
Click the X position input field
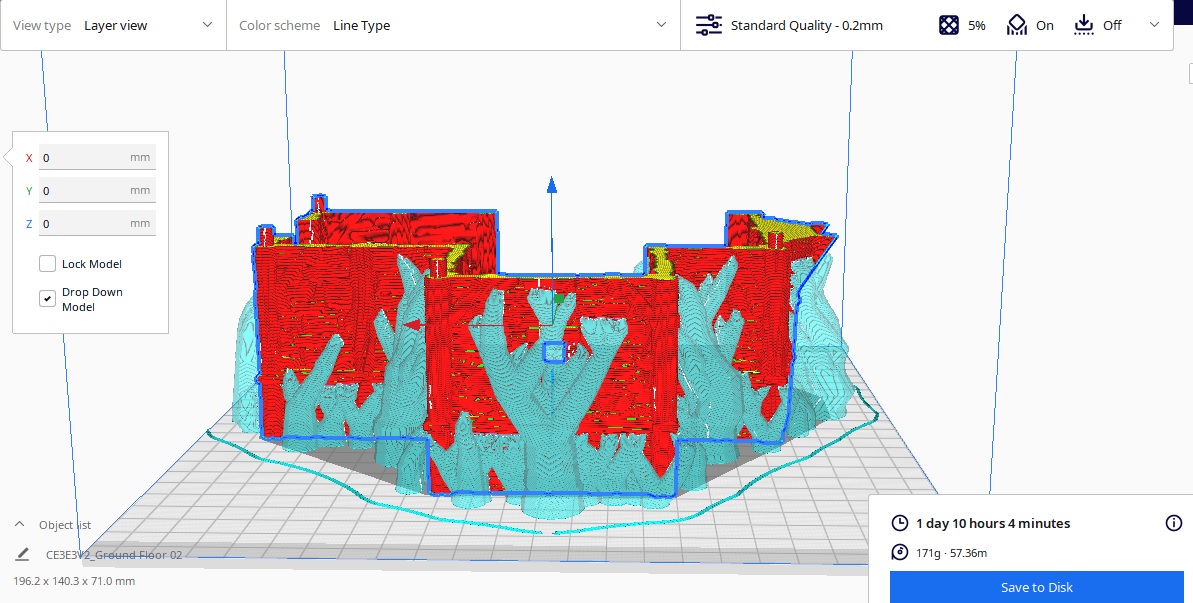click(x=97, y=157)
